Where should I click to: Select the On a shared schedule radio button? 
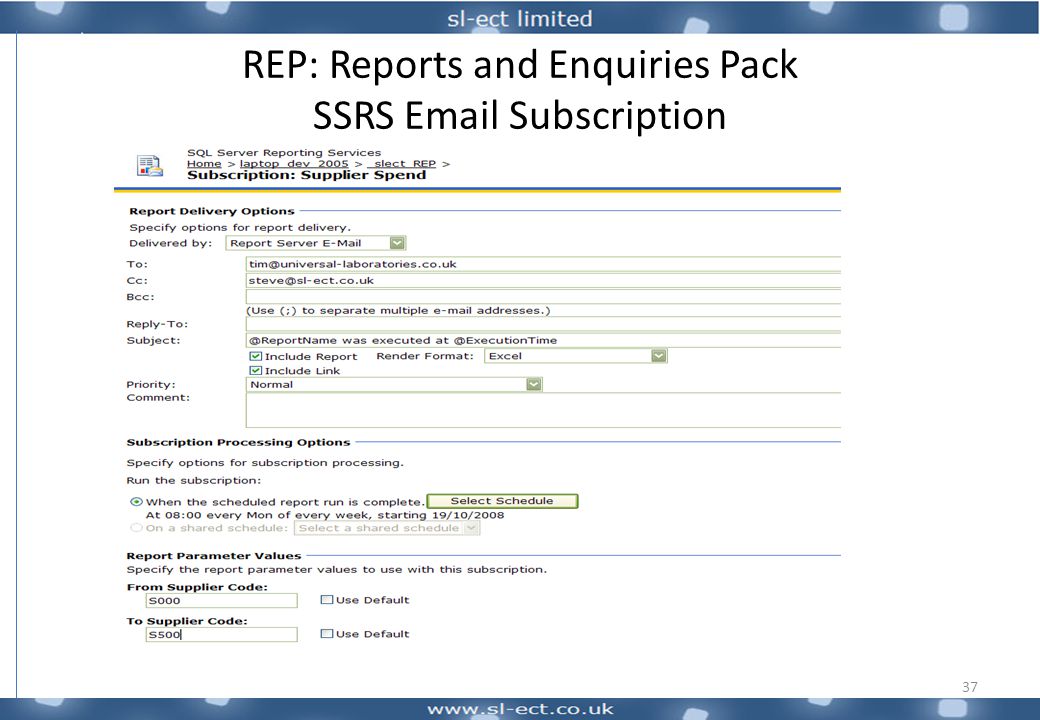pyautogui.click(x=136, y=528)
